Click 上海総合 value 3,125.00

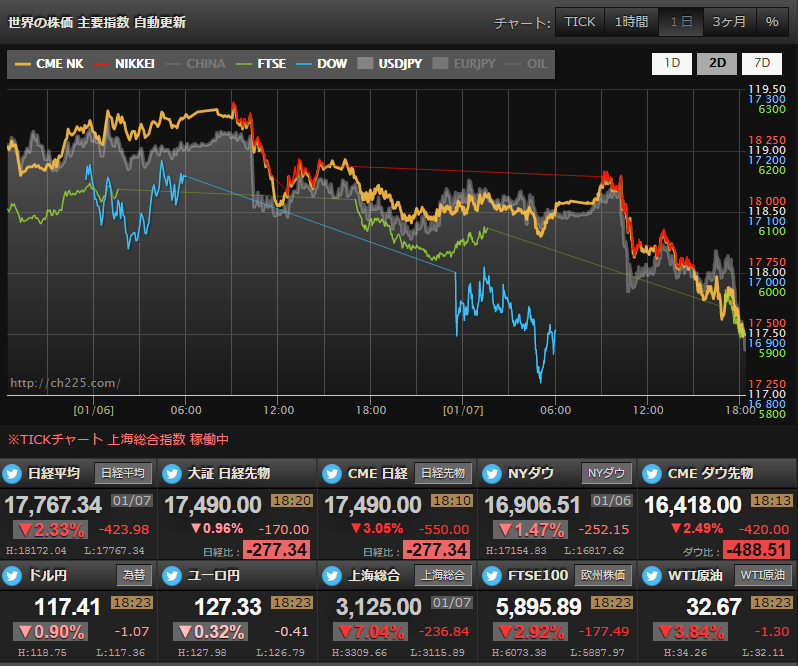(x=379, y=606)
